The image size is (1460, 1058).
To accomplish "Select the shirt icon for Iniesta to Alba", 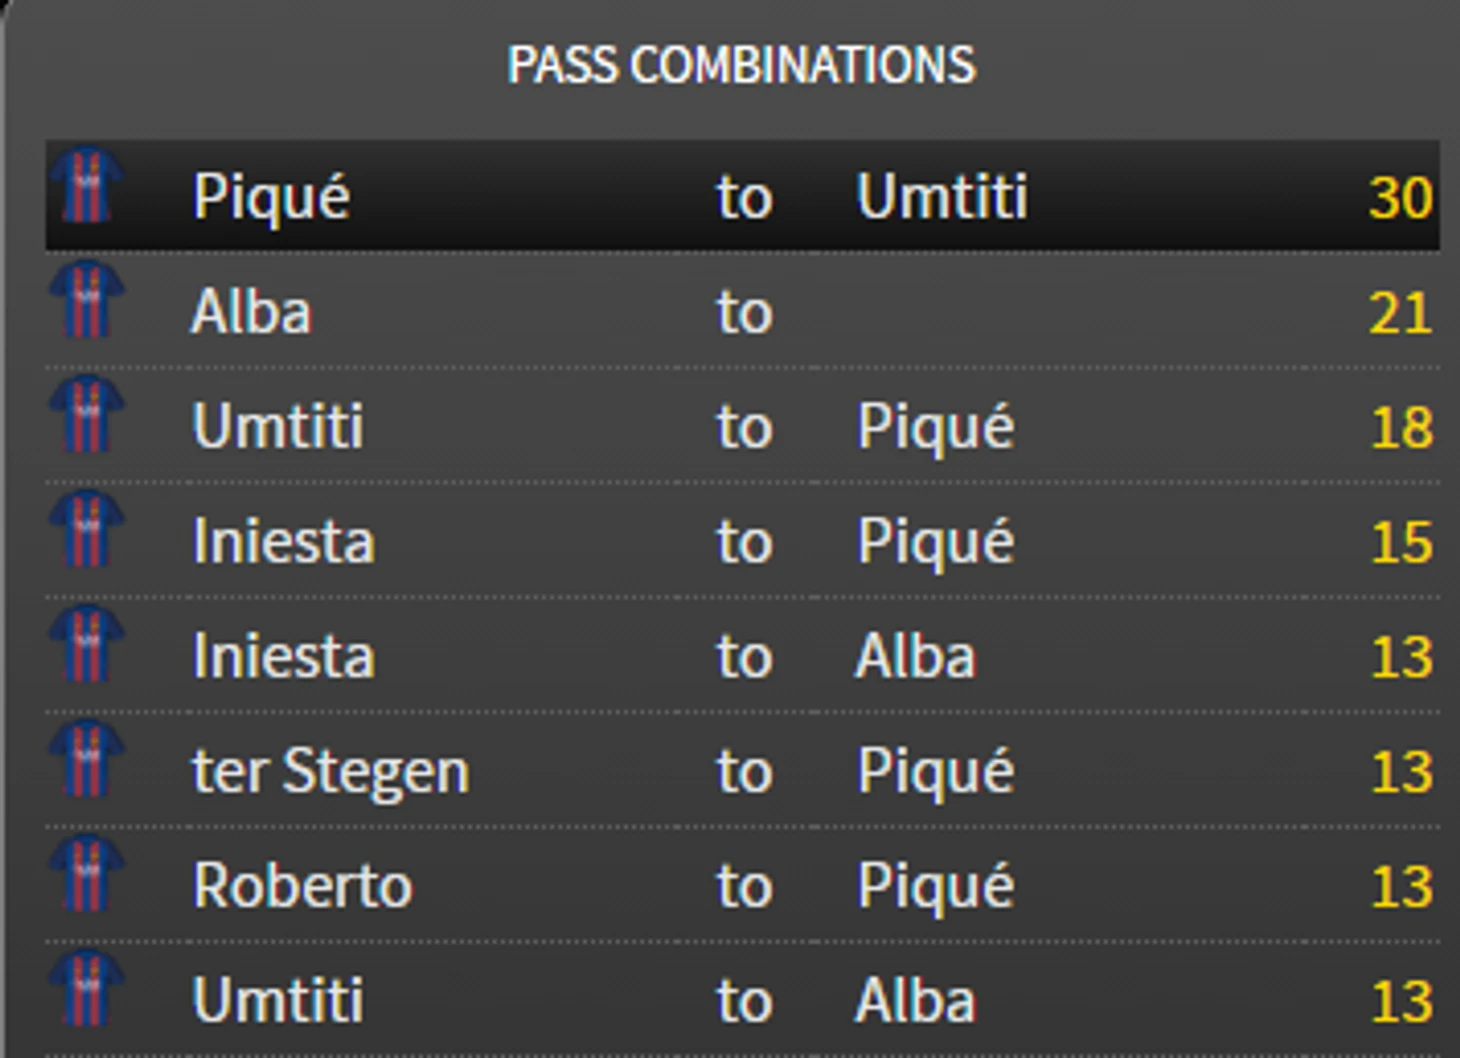I will point(87,646).
